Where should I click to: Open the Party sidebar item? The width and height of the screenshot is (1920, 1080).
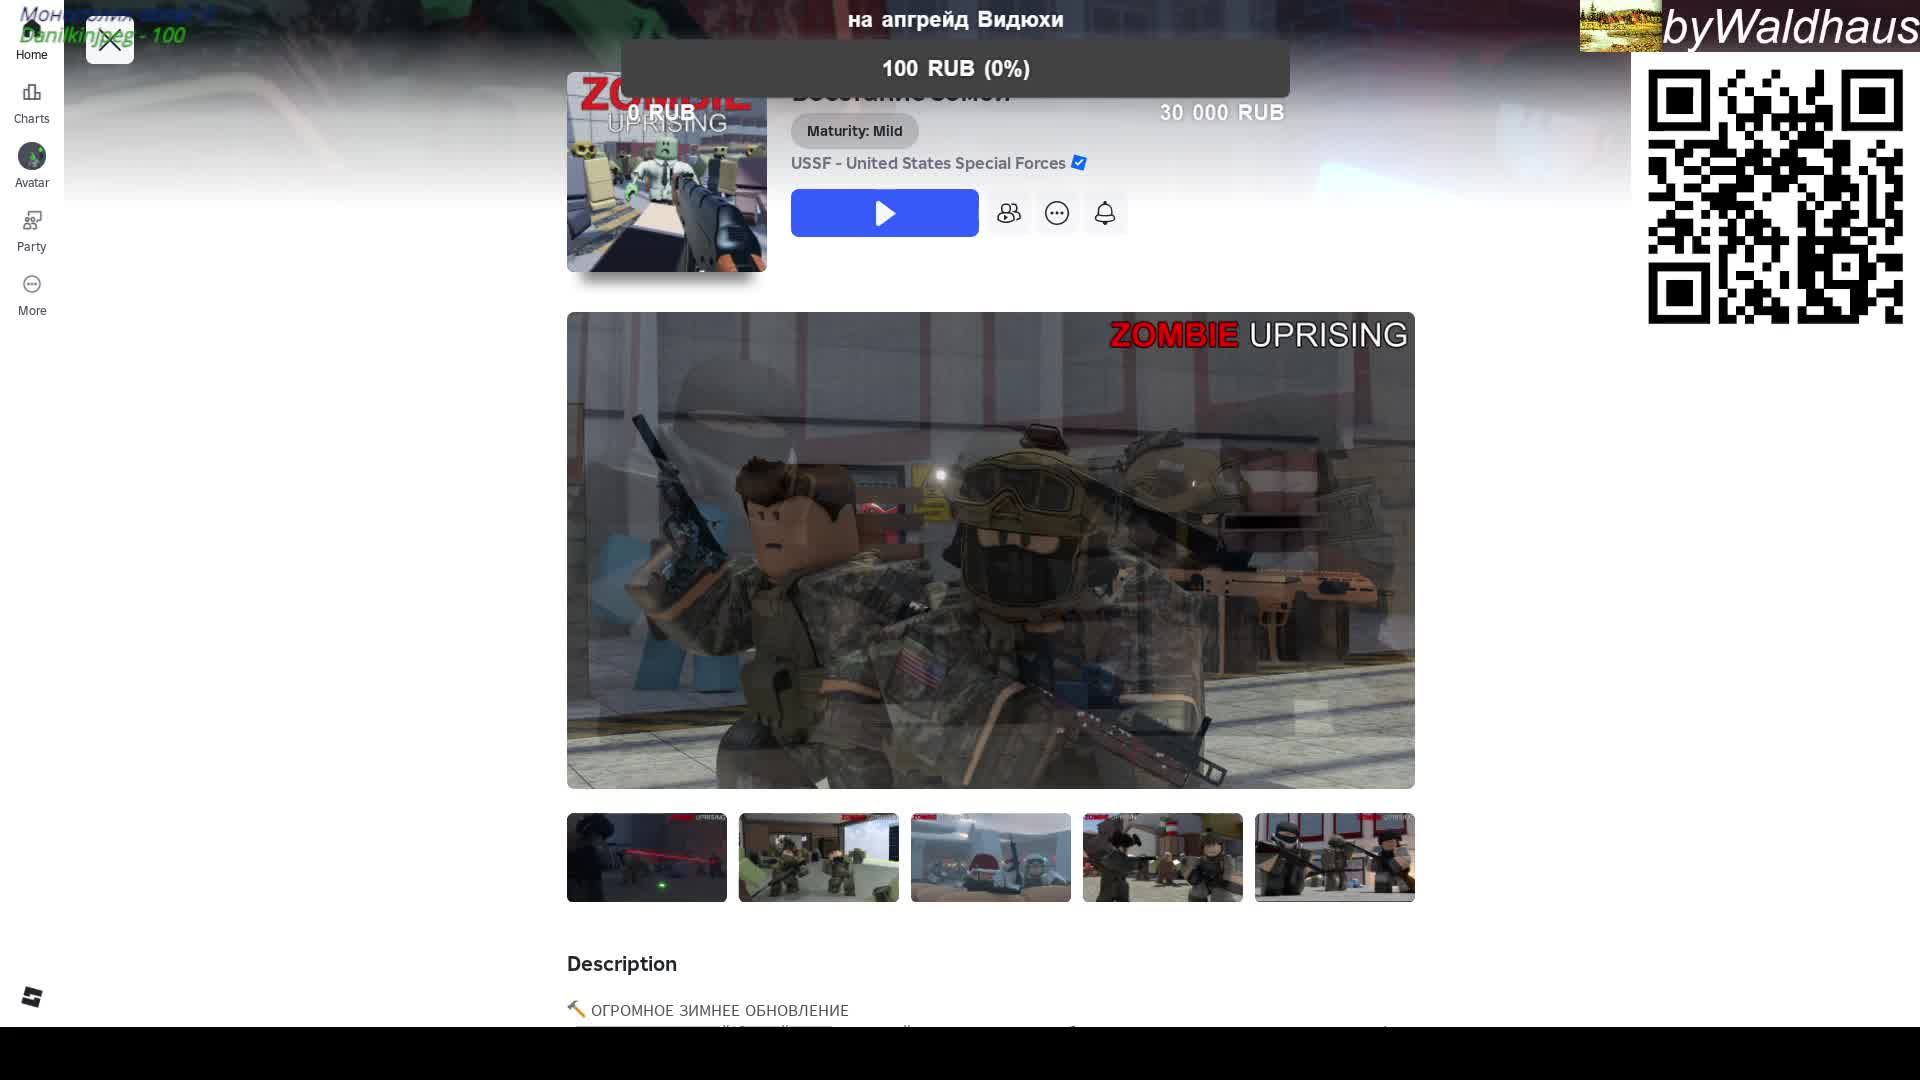coord(31,231)
